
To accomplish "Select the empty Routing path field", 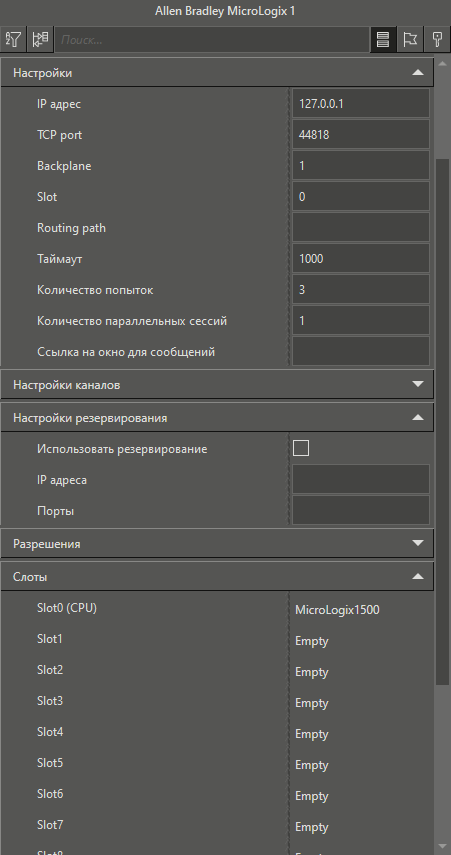I will click(360, 227).
